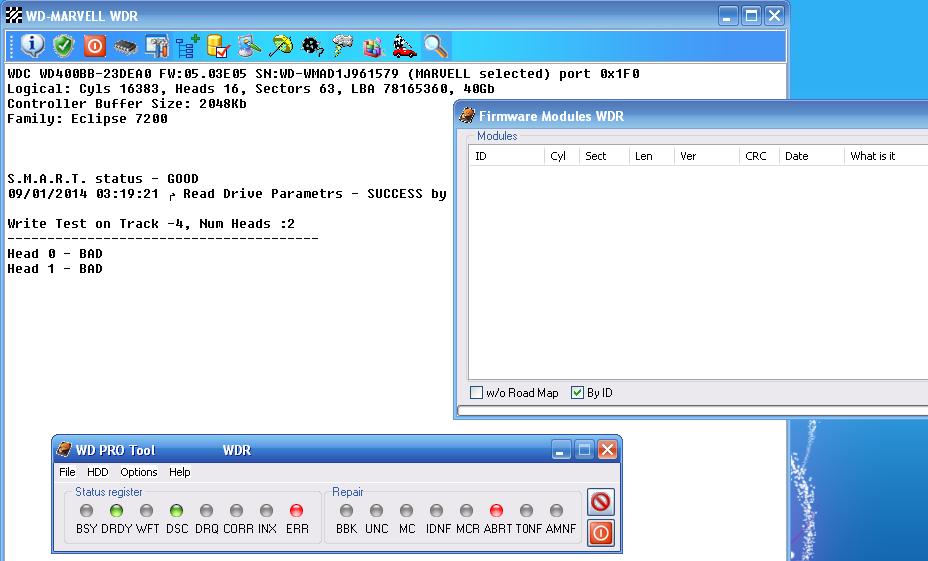Open the tools/settings wrench toolbar icon
928x561 pixels.
[x=156, y=46]
